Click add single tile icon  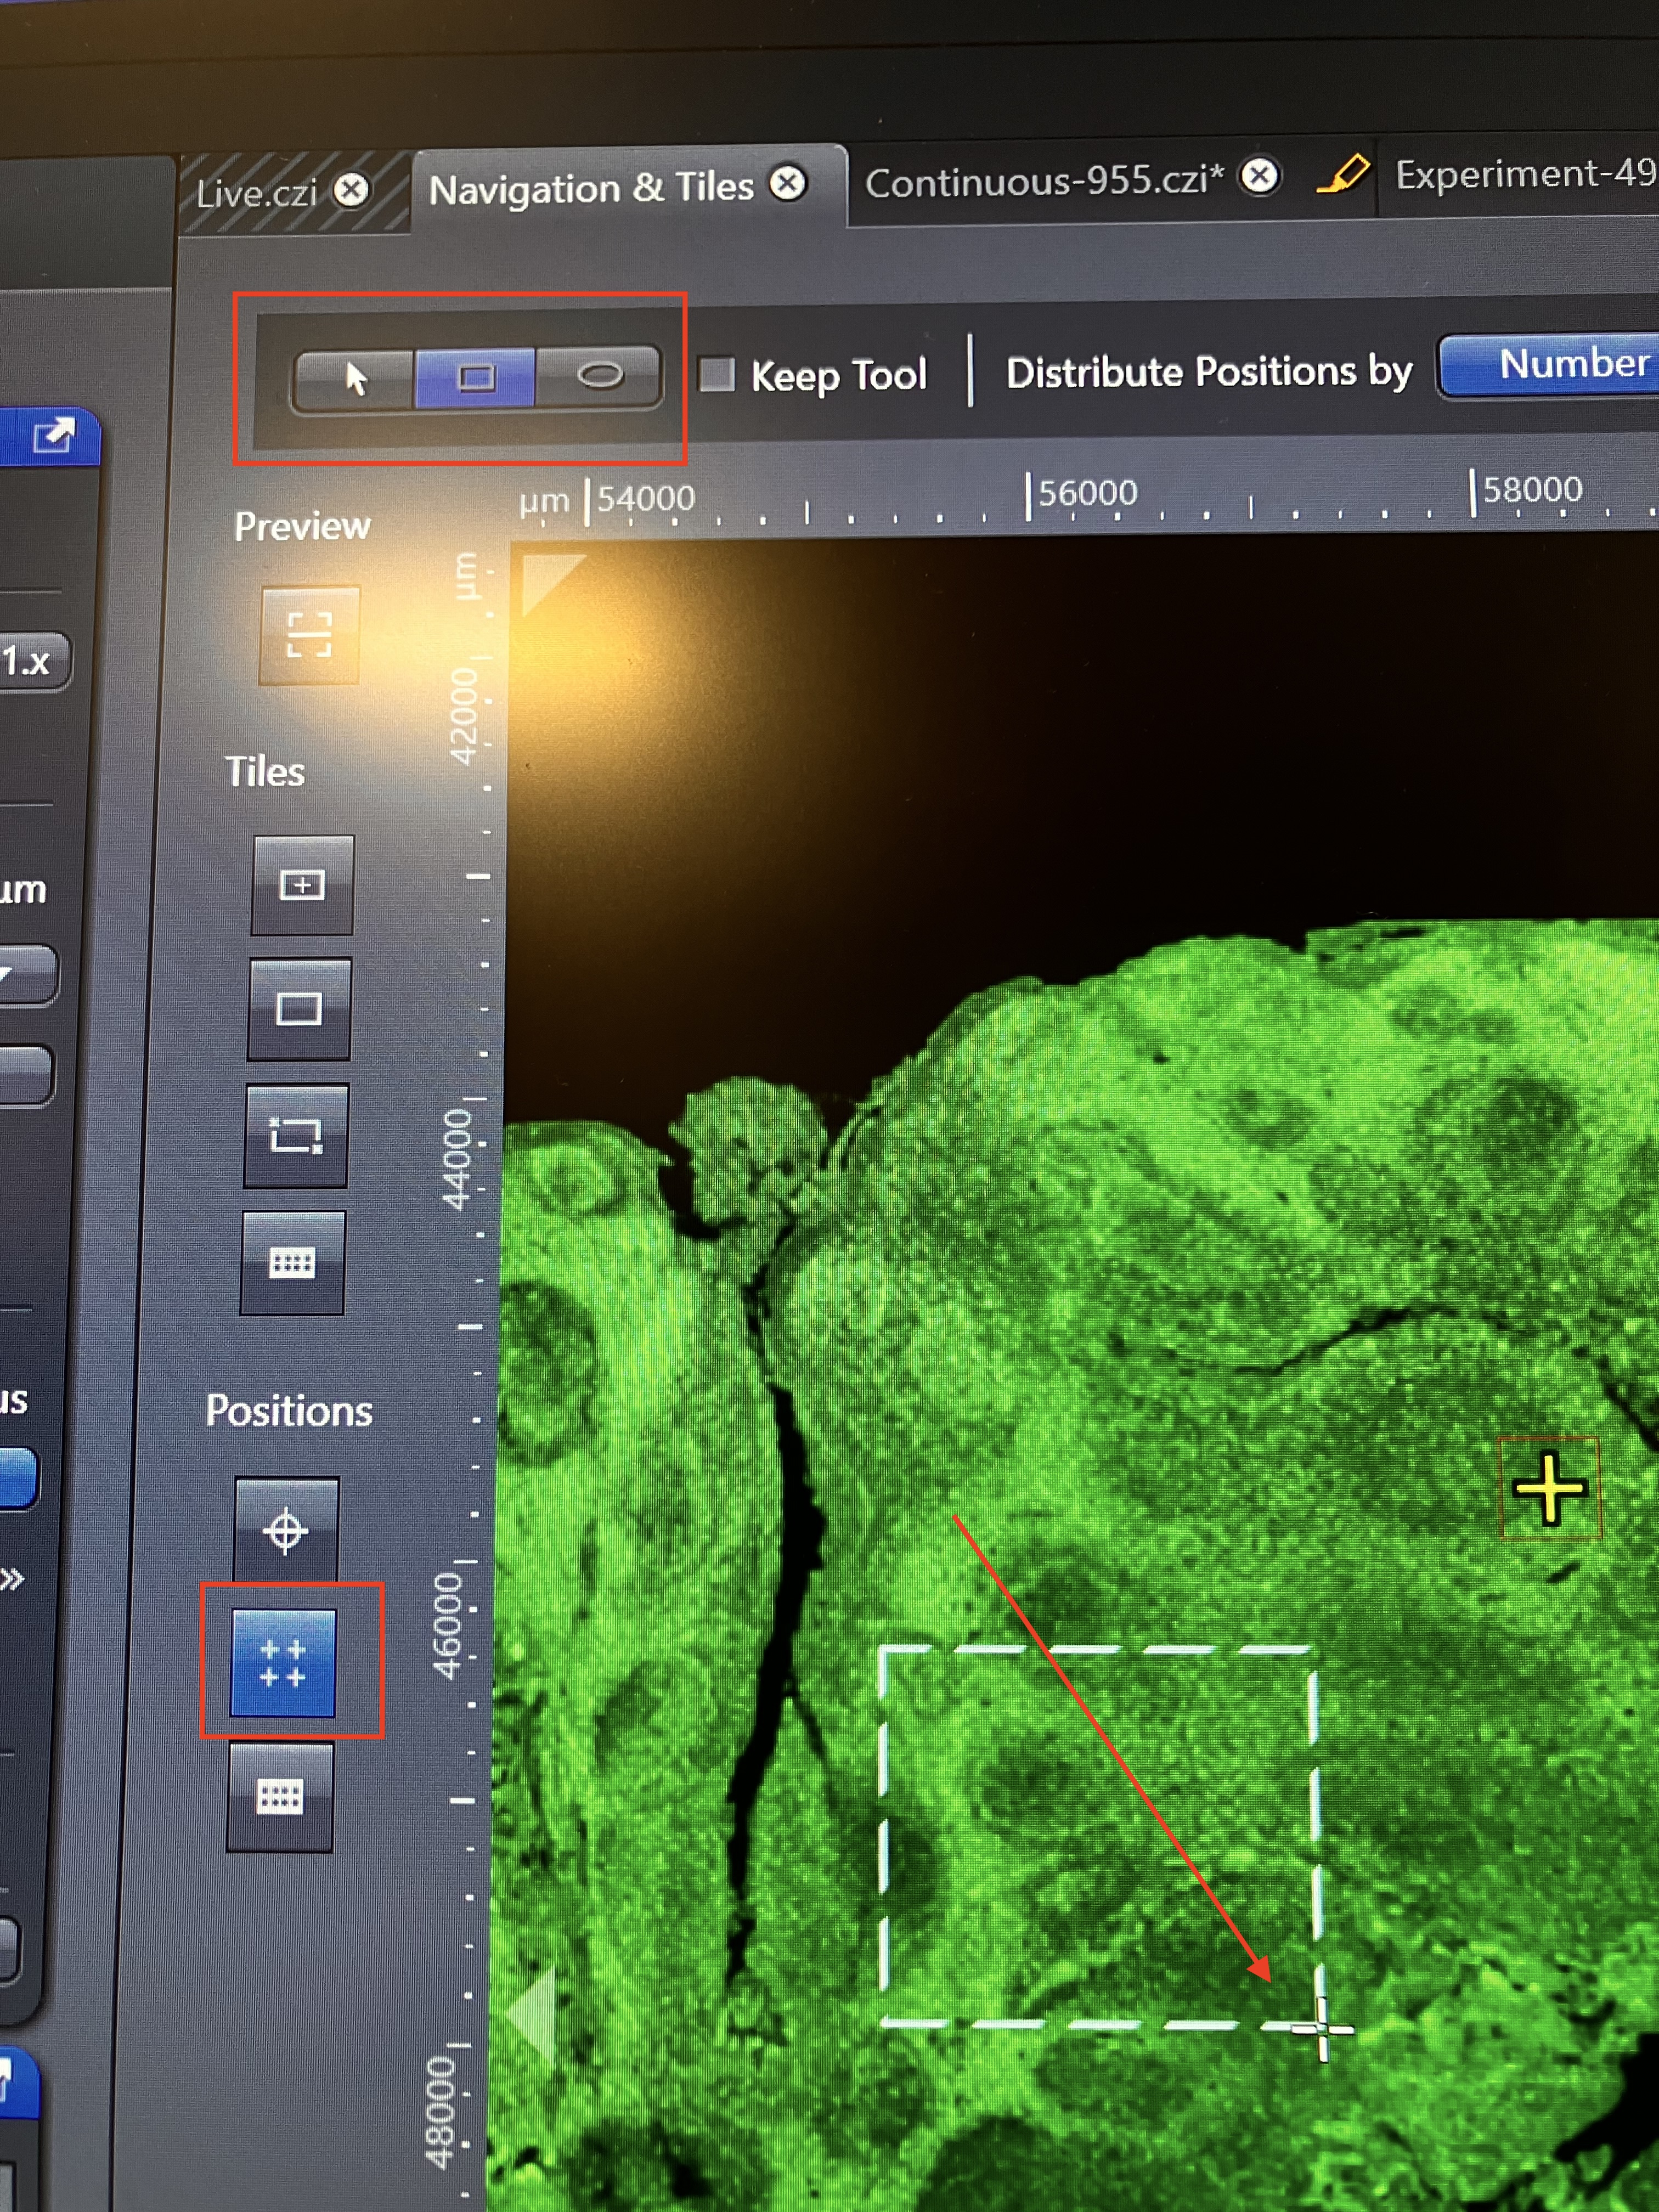[x=302, y=885]
